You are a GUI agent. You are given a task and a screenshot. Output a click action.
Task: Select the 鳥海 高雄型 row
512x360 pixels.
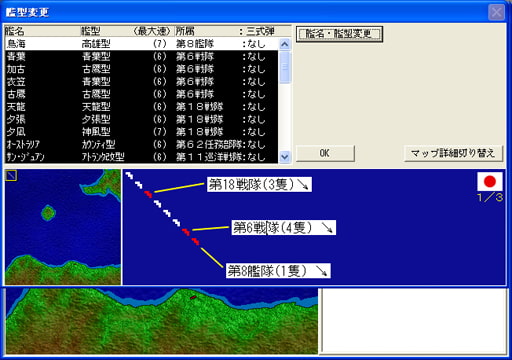(141, 44)
